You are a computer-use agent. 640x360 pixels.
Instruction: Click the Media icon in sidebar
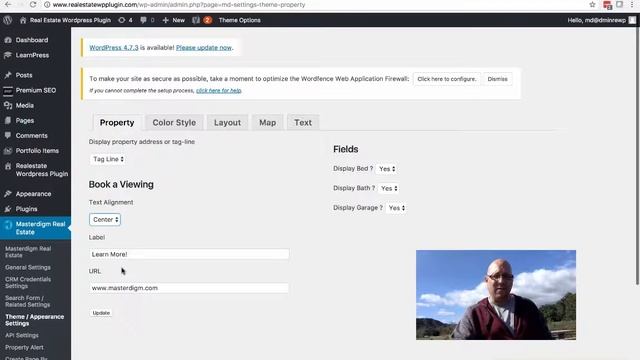point(8,105)
